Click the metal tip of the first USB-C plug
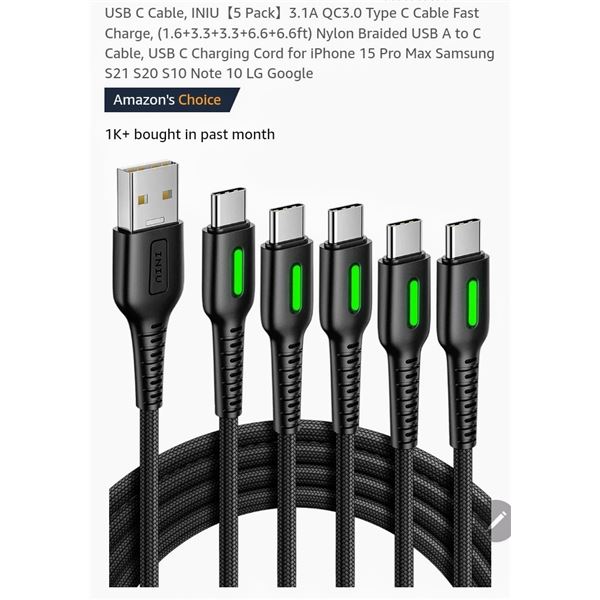 point(228,208)
